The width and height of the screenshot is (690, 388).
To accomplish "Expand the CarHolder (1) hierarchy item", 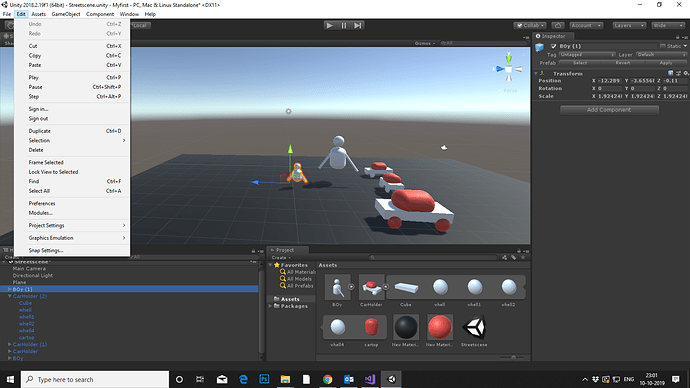I will (x=9, y=344).
